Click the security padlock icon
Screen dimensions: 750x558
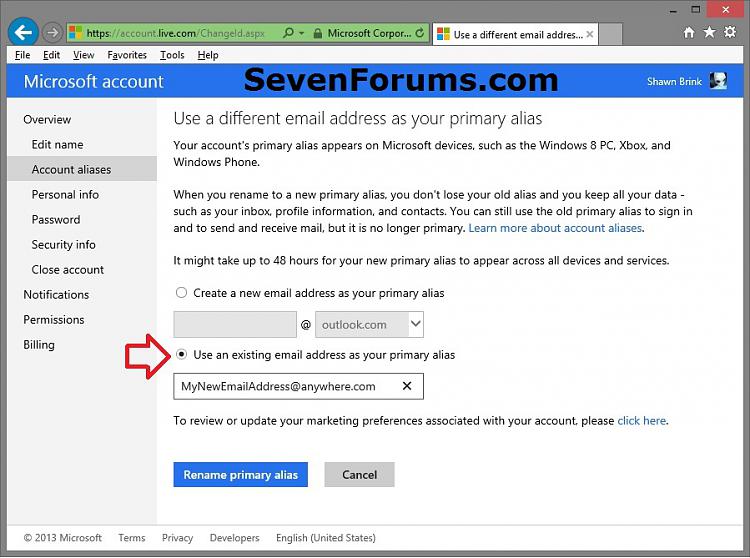tap(318, 33)
